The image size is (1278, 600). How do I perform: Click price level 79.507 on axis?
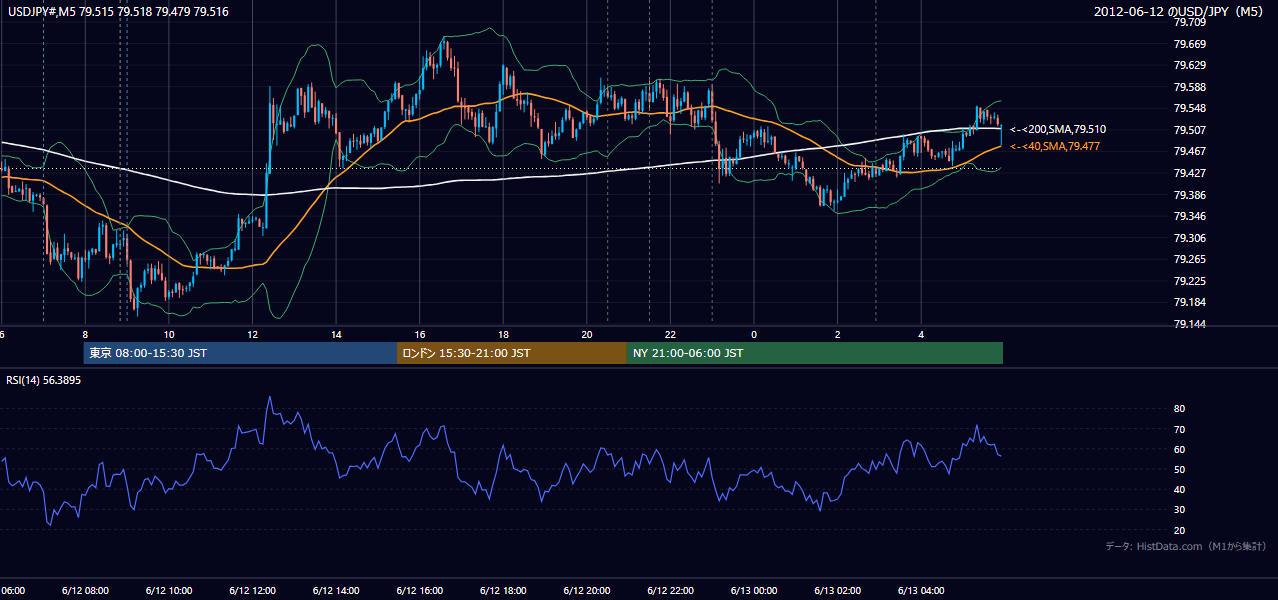coord(1190,130)
